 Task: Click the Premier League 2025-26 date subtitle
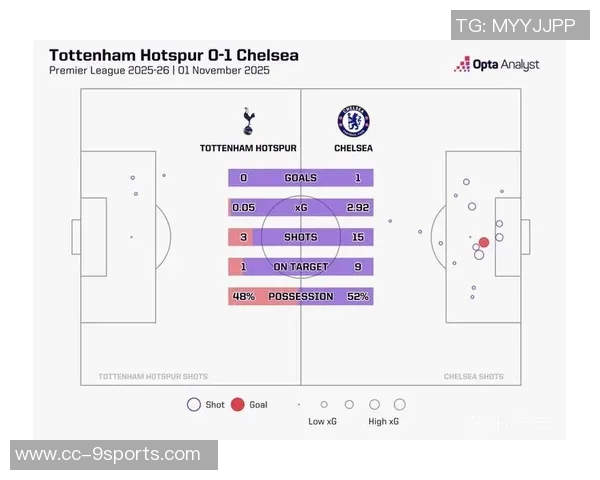point(159,71)
